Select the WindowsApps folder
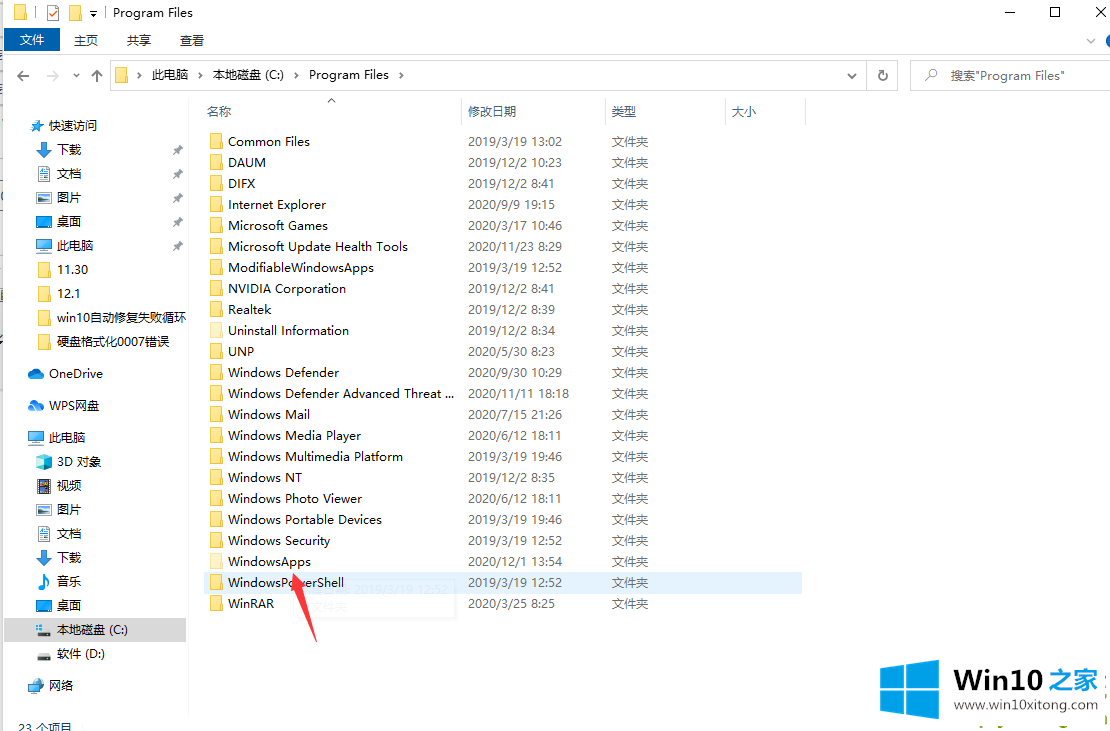Screen dimensions: 1110x731 pyautogui.click(x=269, y=562)
